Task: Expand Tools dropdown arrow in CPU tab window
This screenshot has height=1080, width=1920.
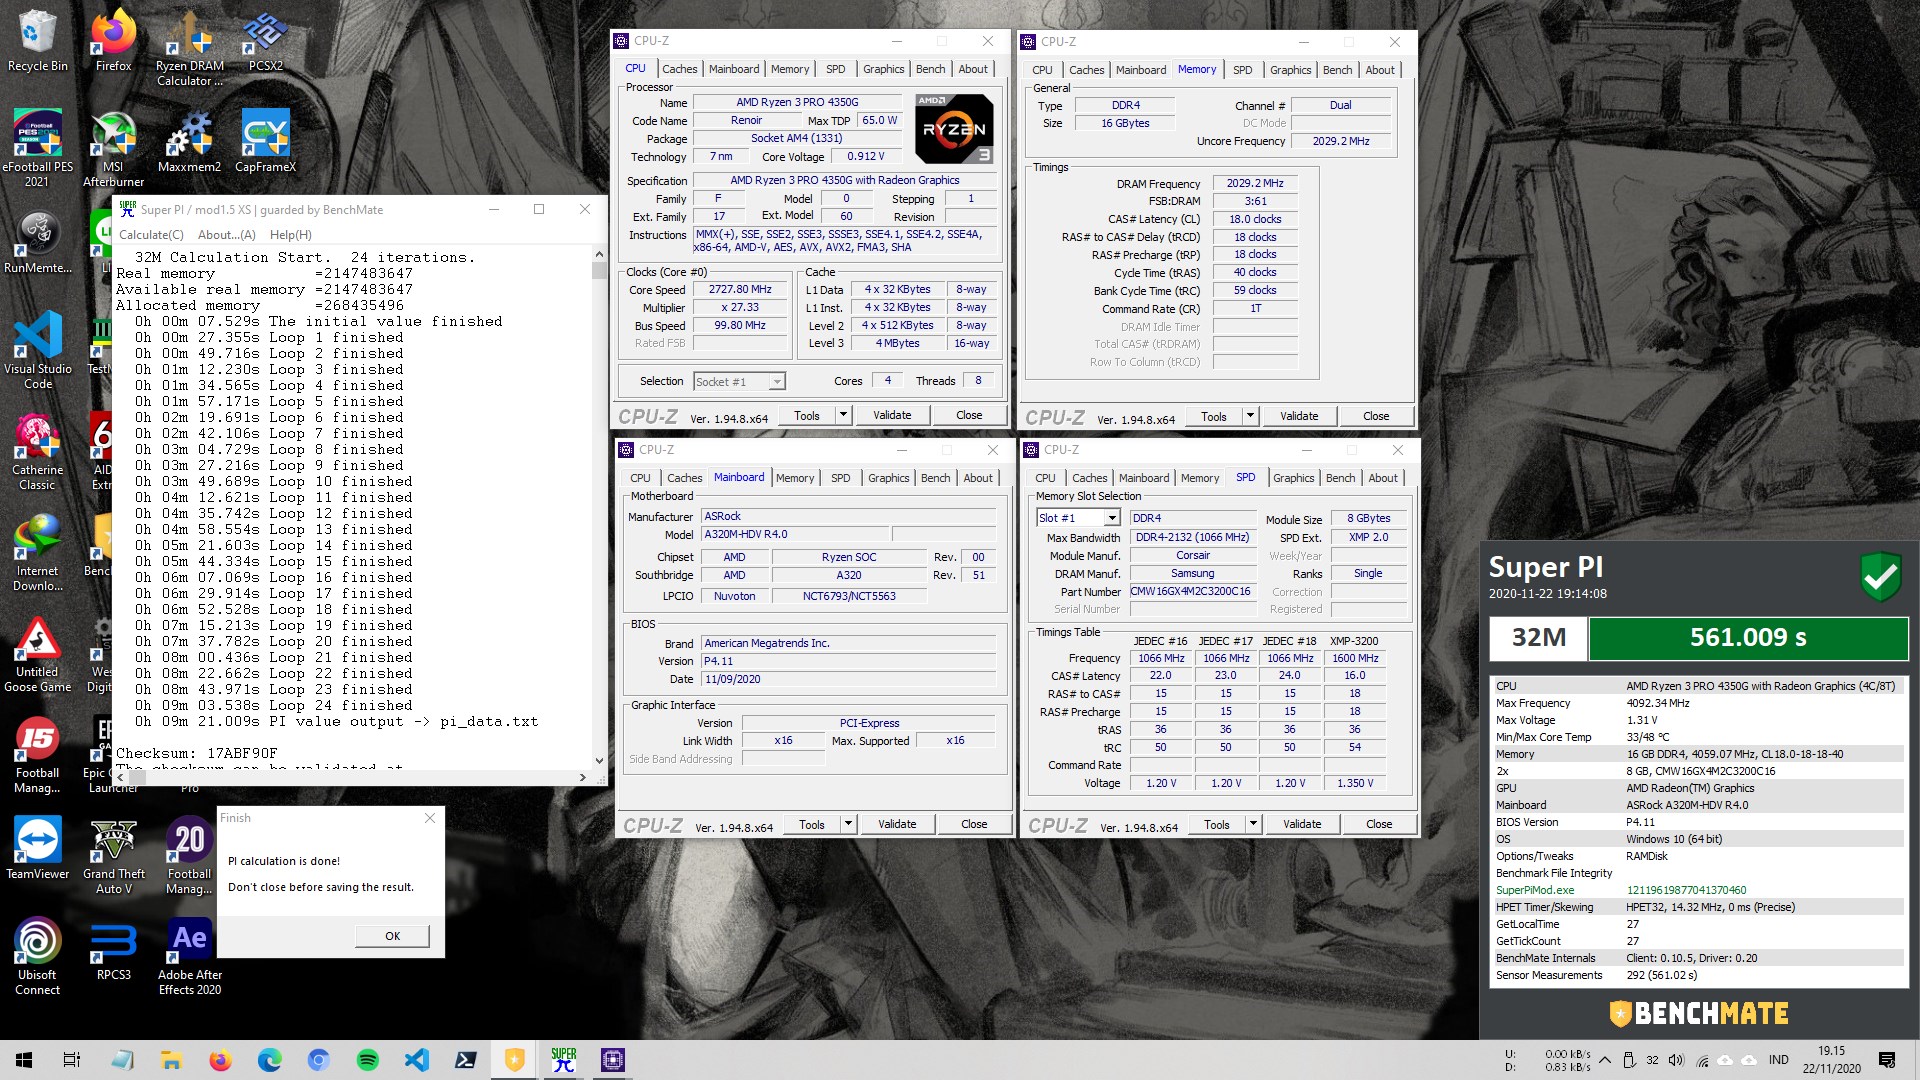Action: 843,415
